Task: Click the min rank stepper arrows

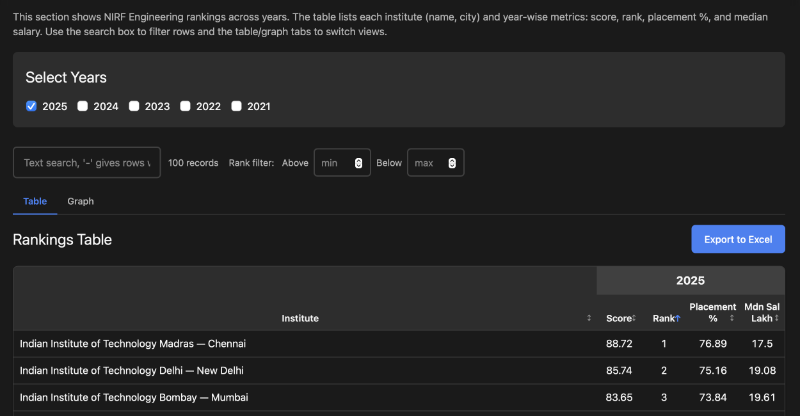Action: [358, 163]
